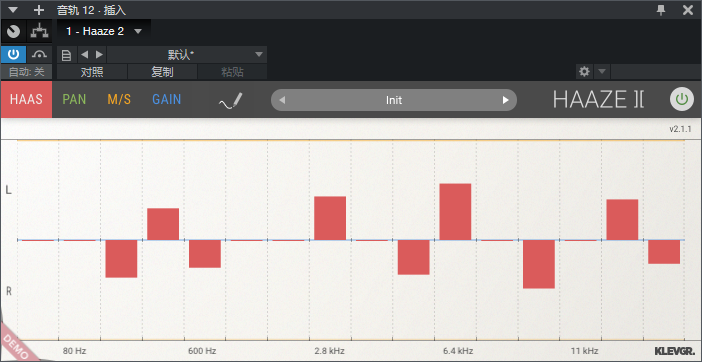Add a new insert with plus icon
Screen dimensions: 702x362
39,10
